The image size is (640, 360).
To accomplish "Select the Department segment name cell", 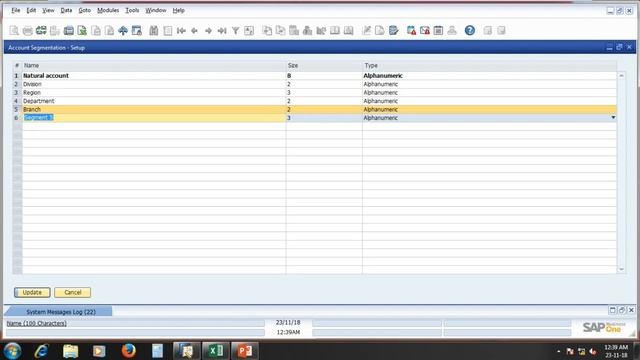I will pos(154,101).
